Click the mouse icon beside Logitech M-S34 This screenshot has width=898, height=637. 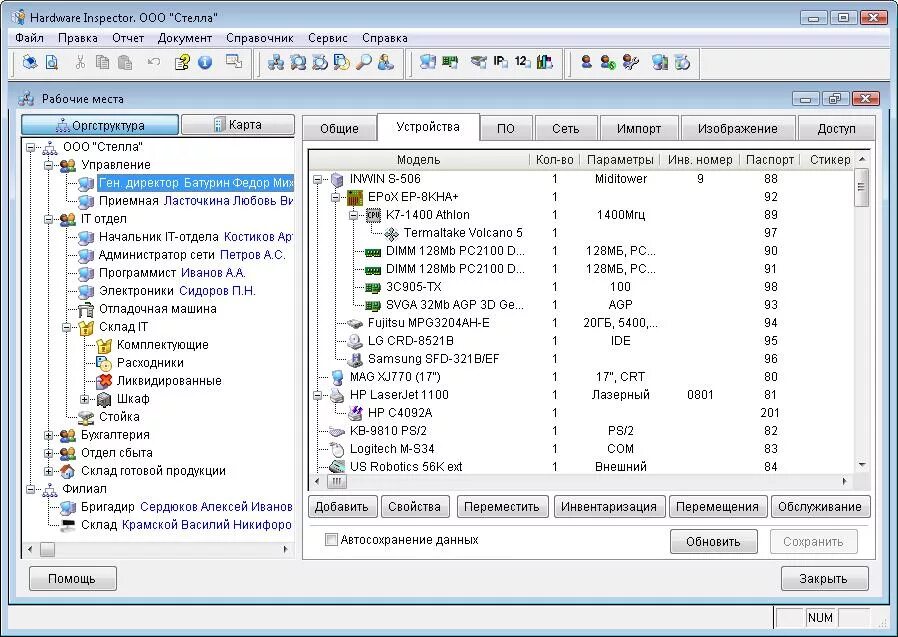(337, 449)
